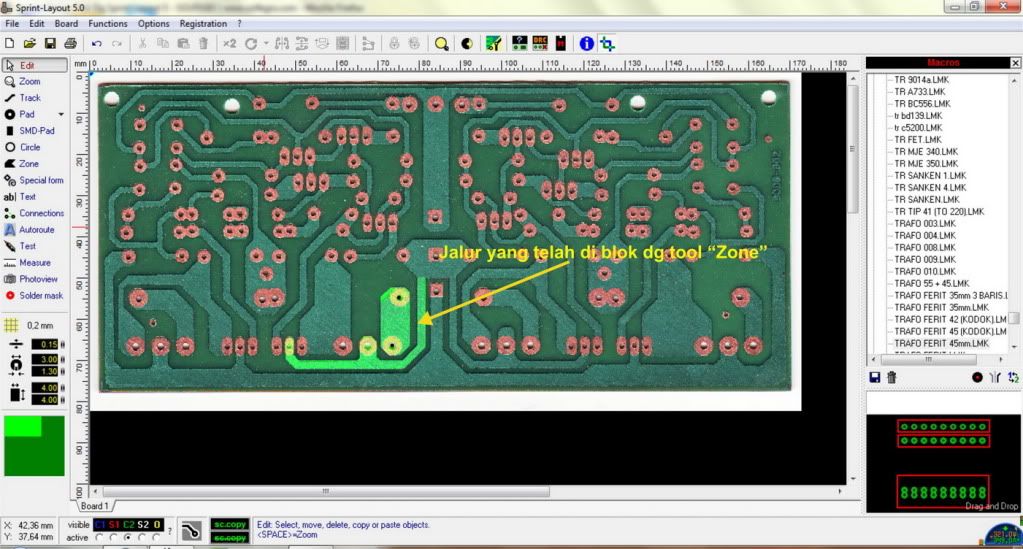Select the Measure tool
The image size is (1023, 549).
(x=27, y=262)
